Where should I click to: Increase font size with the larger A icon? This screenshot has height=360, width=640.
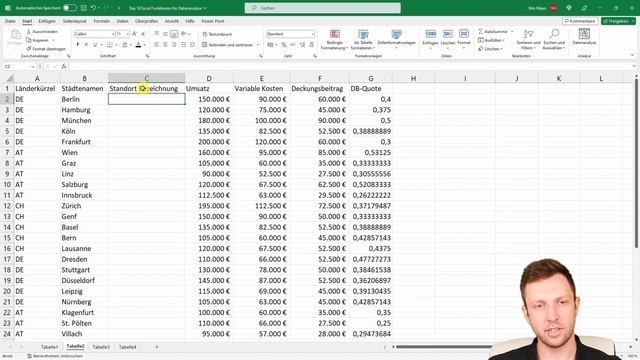[x=135, y=34]
